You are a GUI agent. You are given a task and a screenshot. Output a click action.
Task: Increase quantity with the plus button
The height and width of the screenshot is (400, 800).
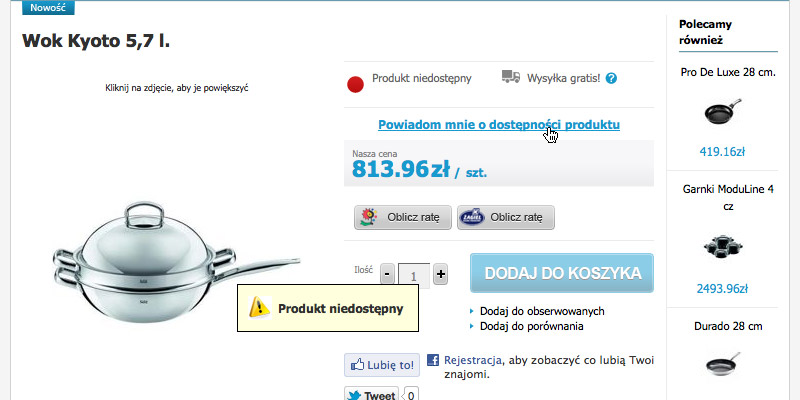pos(441,274)
